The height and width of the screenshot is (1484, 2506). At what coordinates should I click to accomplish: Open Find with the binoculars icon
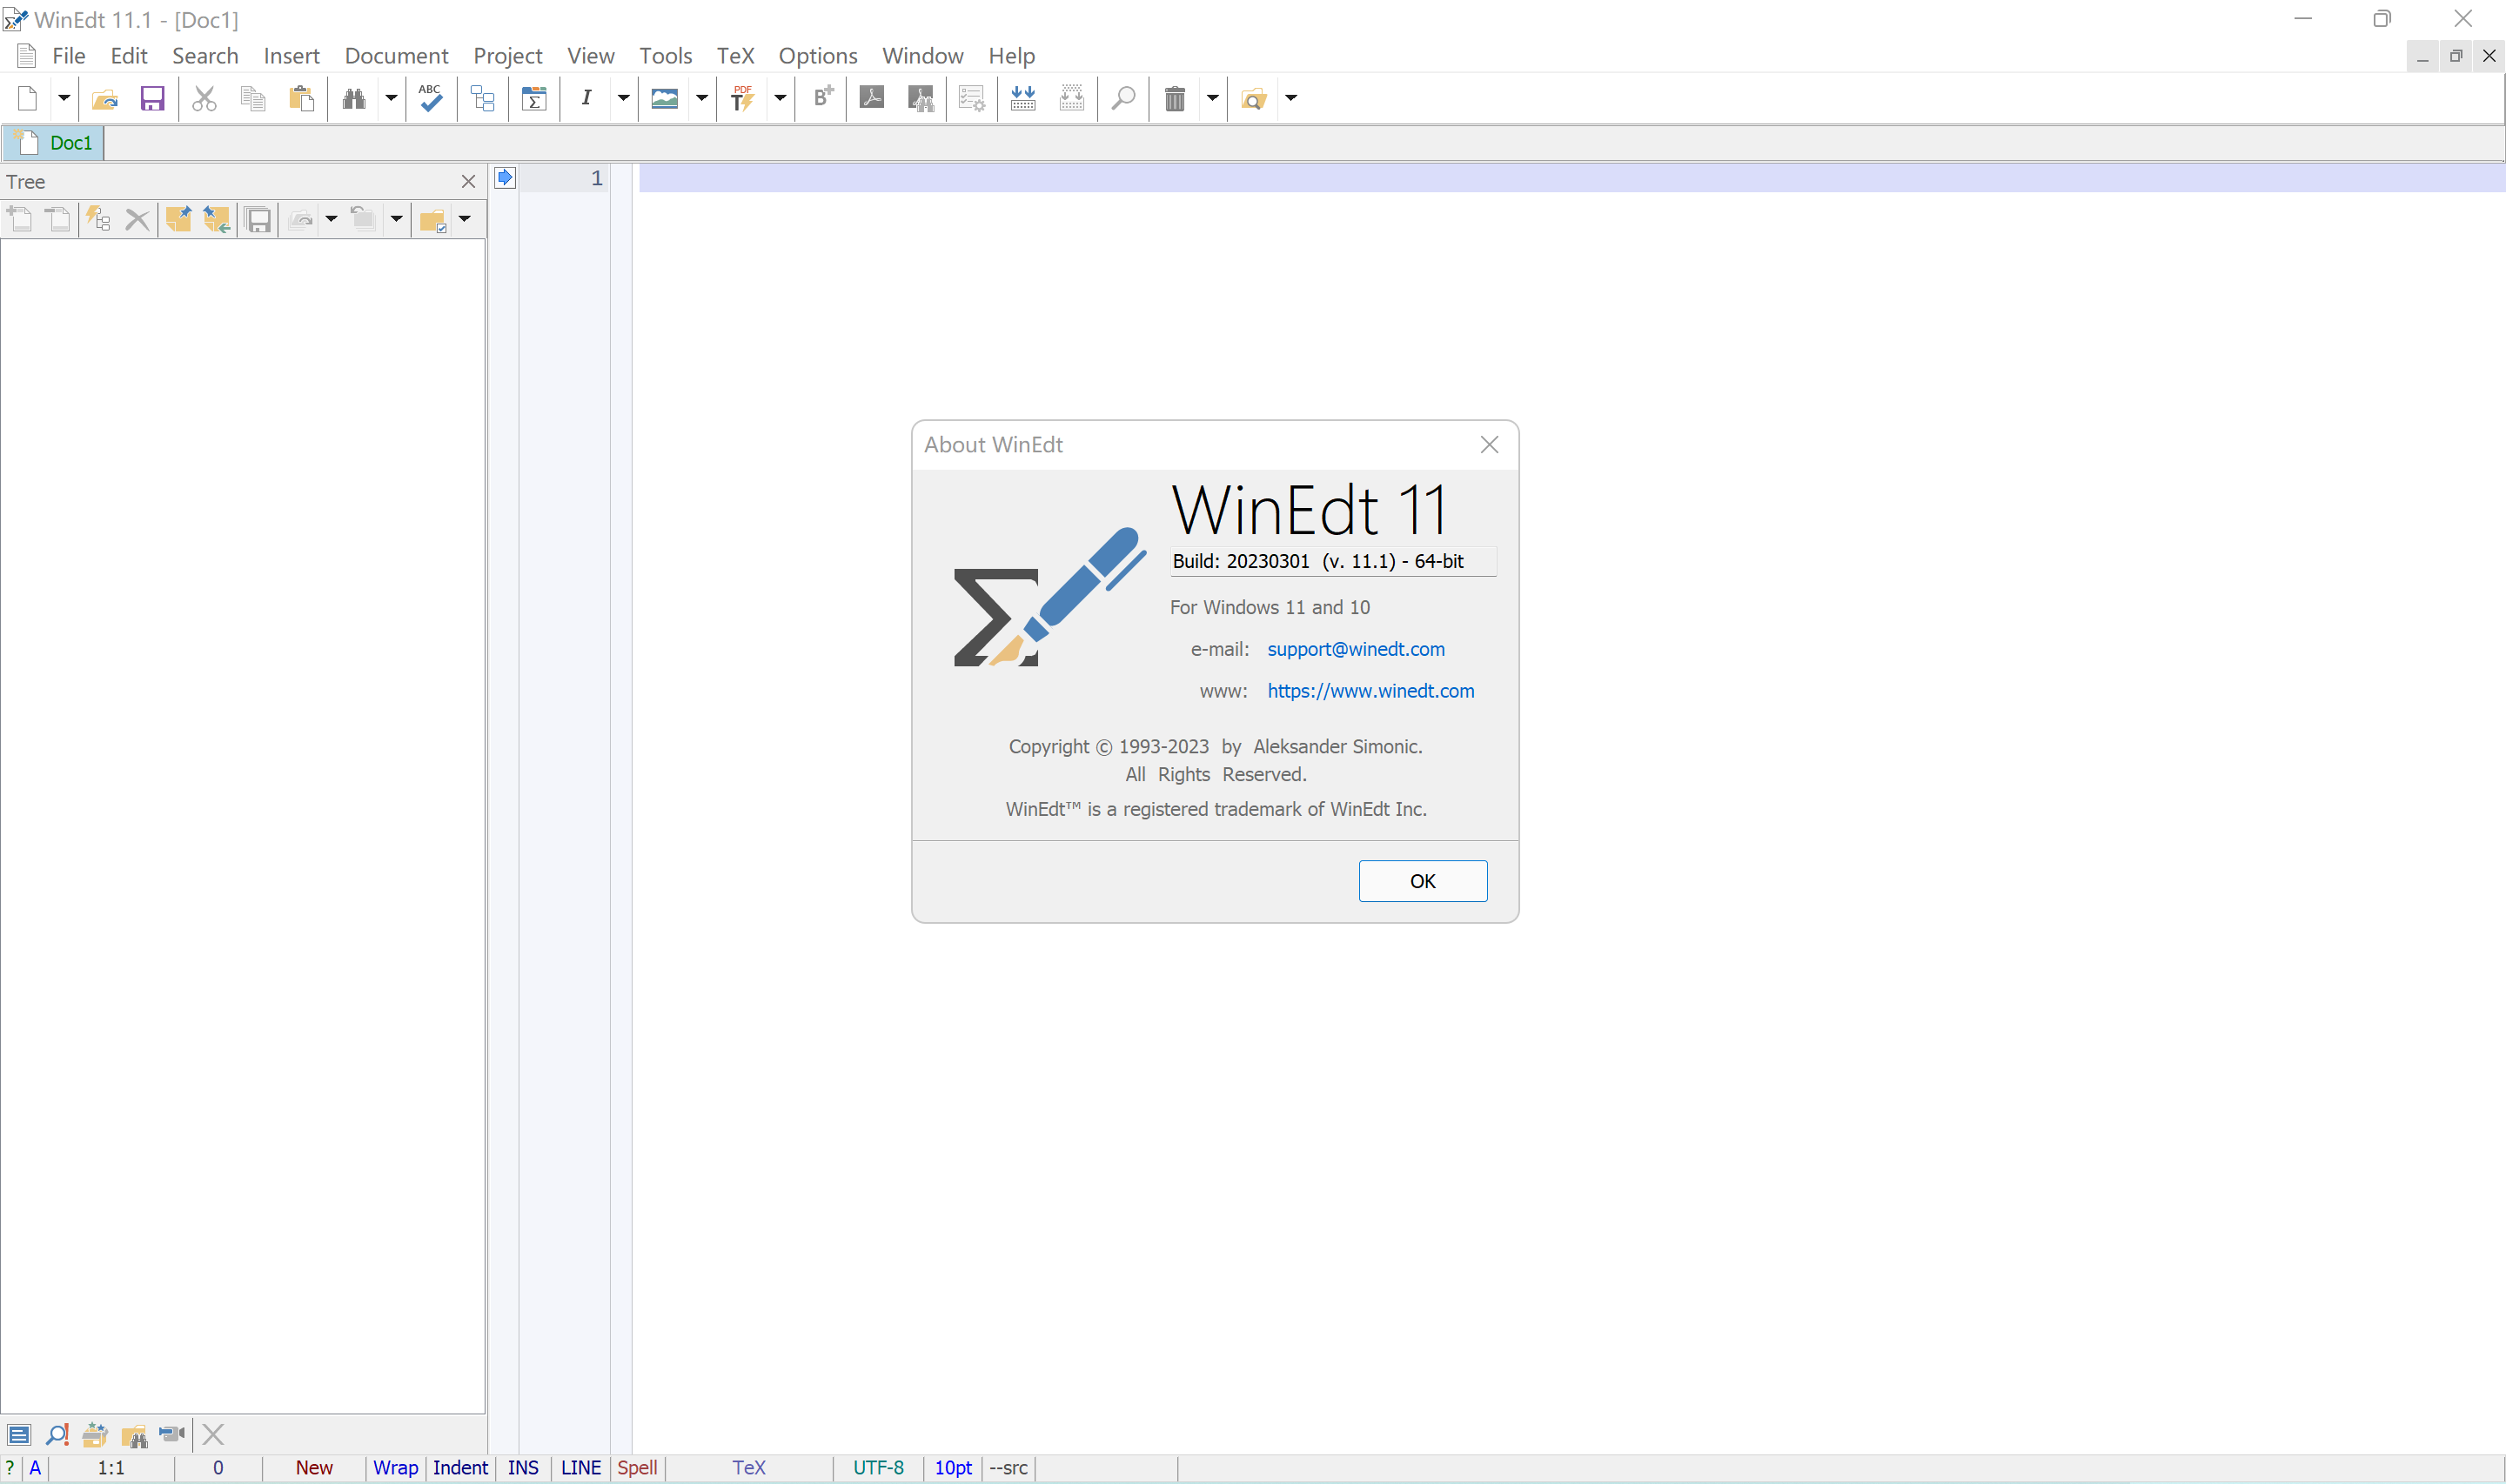coord(354,98)
